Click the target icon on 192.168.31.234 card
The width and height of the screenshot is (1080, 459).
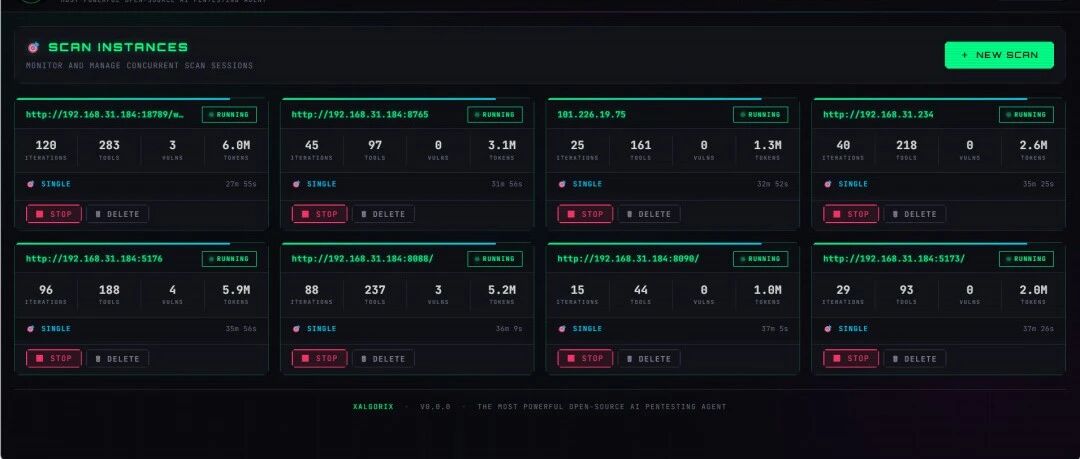pos(828,184)
